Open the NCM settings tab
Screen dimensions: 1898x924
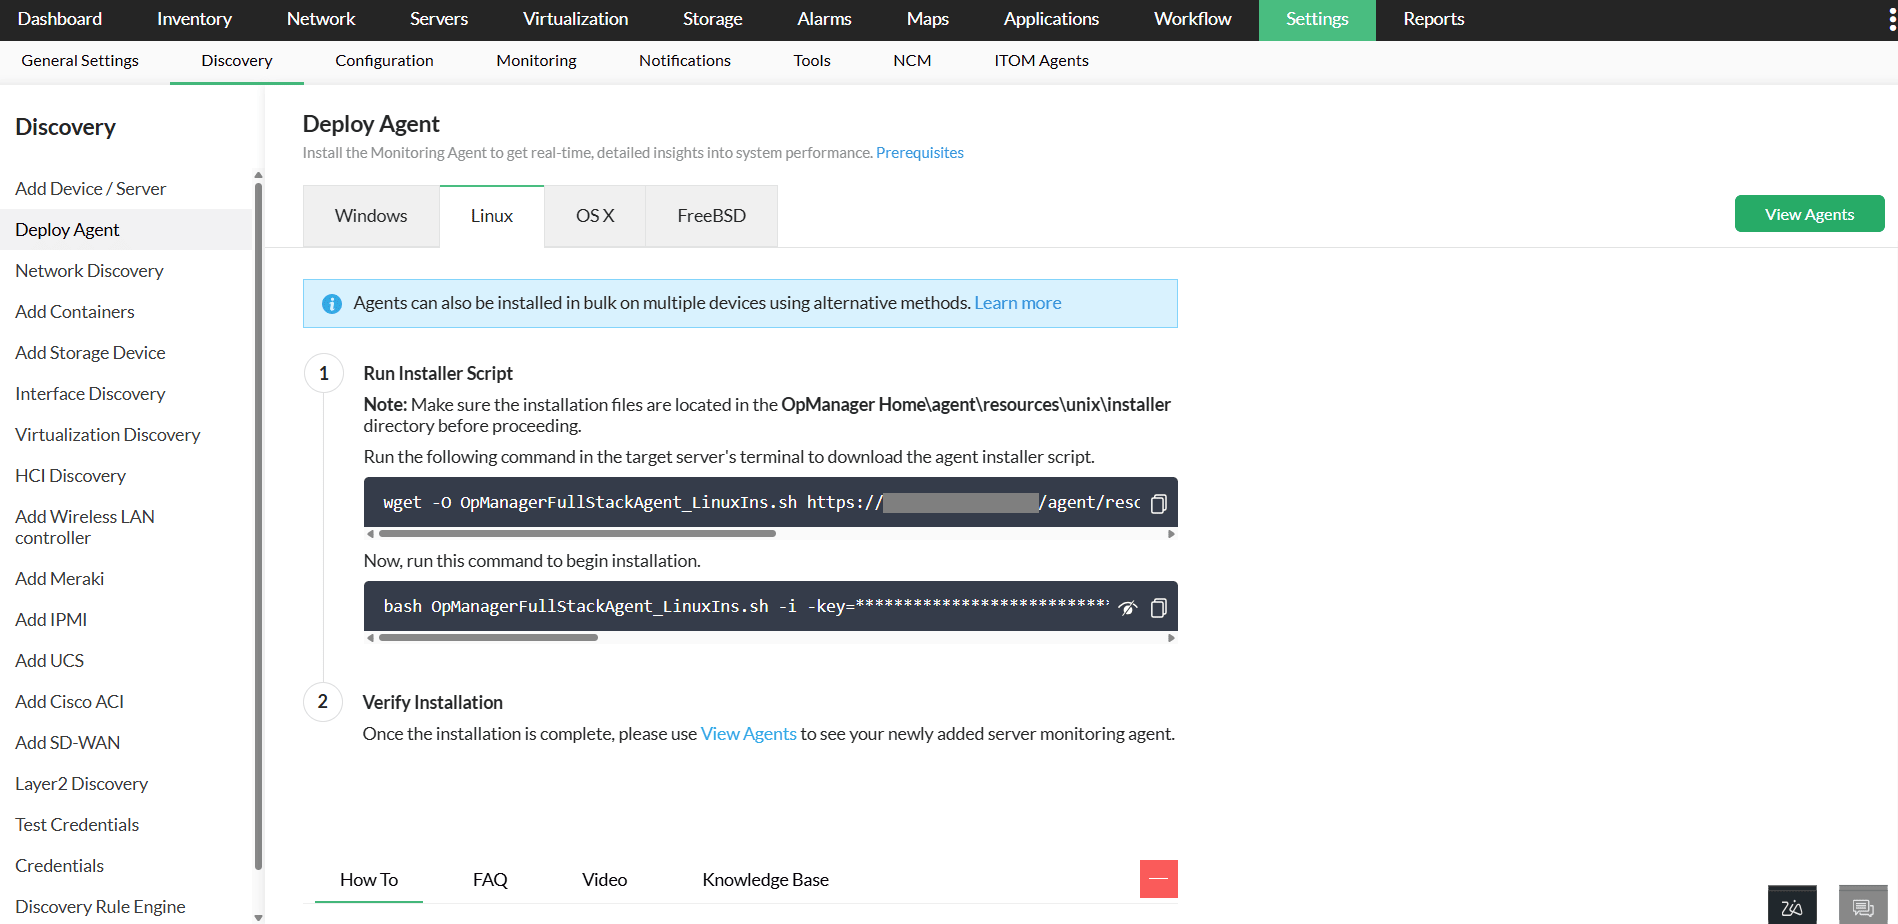(912, 61)
